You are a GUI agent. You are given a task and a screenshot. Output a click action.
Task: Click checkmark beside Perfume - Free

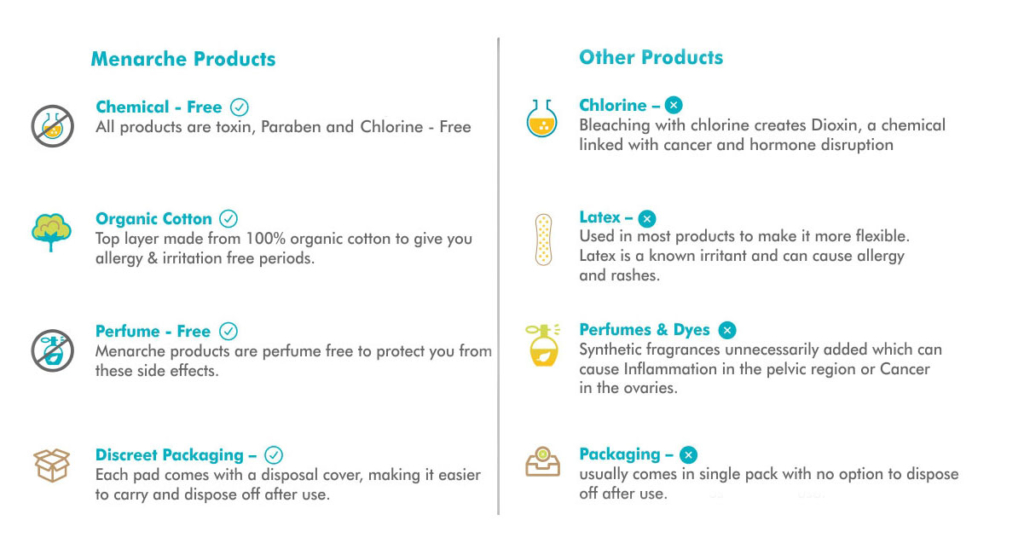(x=229, y=331)
